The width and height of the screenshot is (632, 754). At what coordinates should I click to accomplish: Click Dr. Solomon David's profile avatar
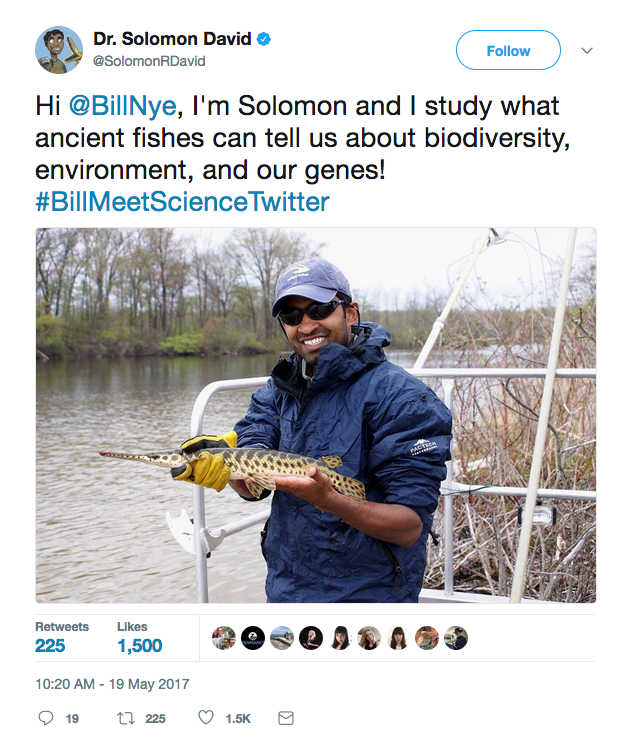tap(59, 50)
